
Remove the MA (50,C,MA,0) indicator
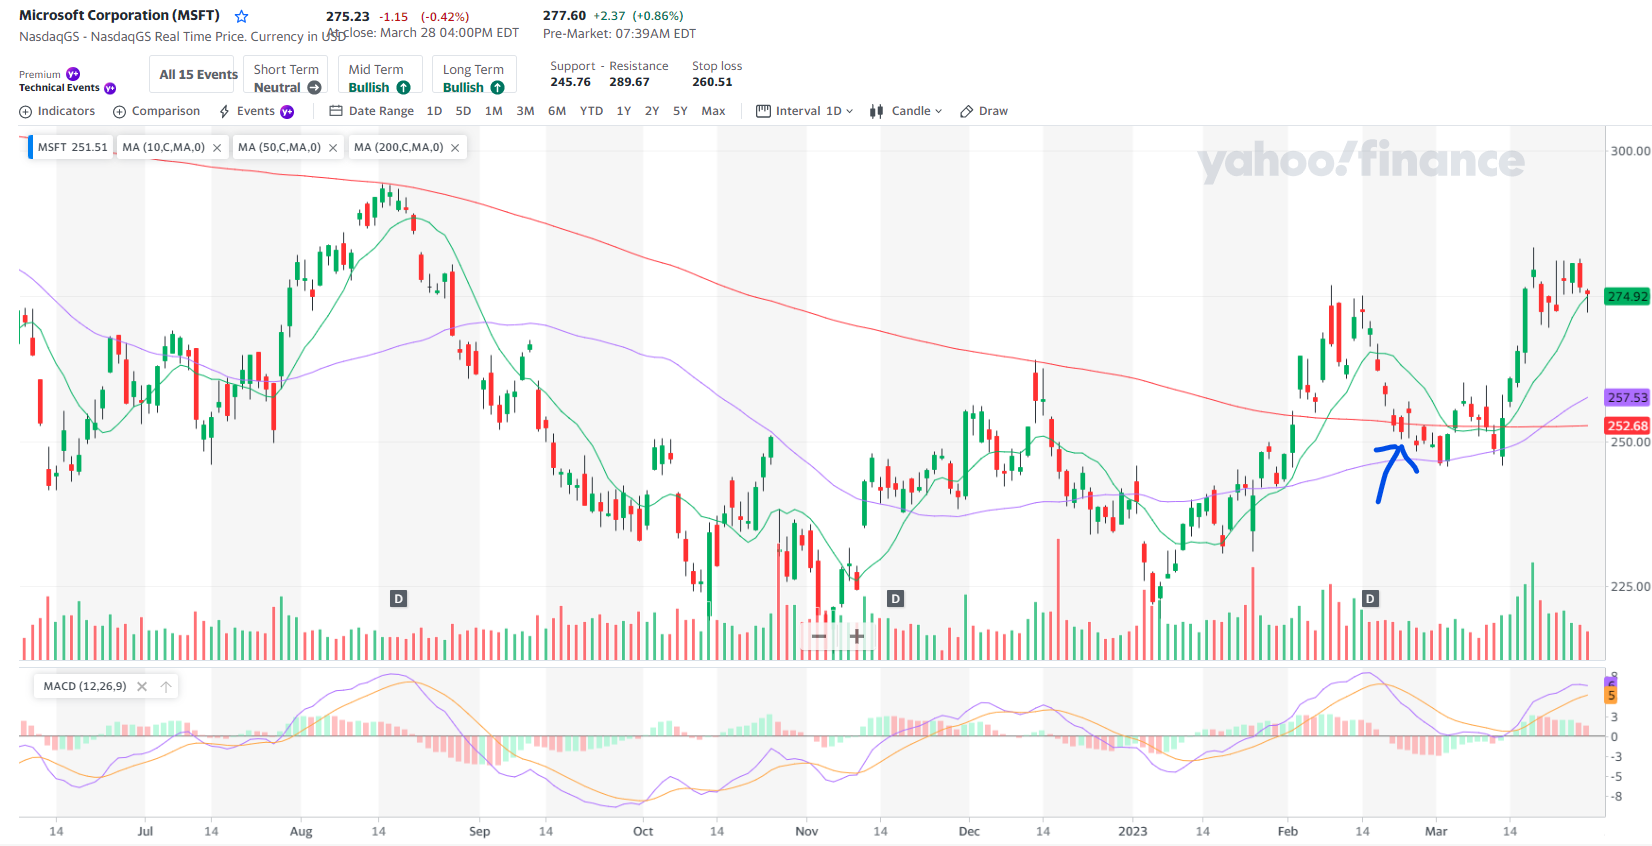click(x=333, y=148)
